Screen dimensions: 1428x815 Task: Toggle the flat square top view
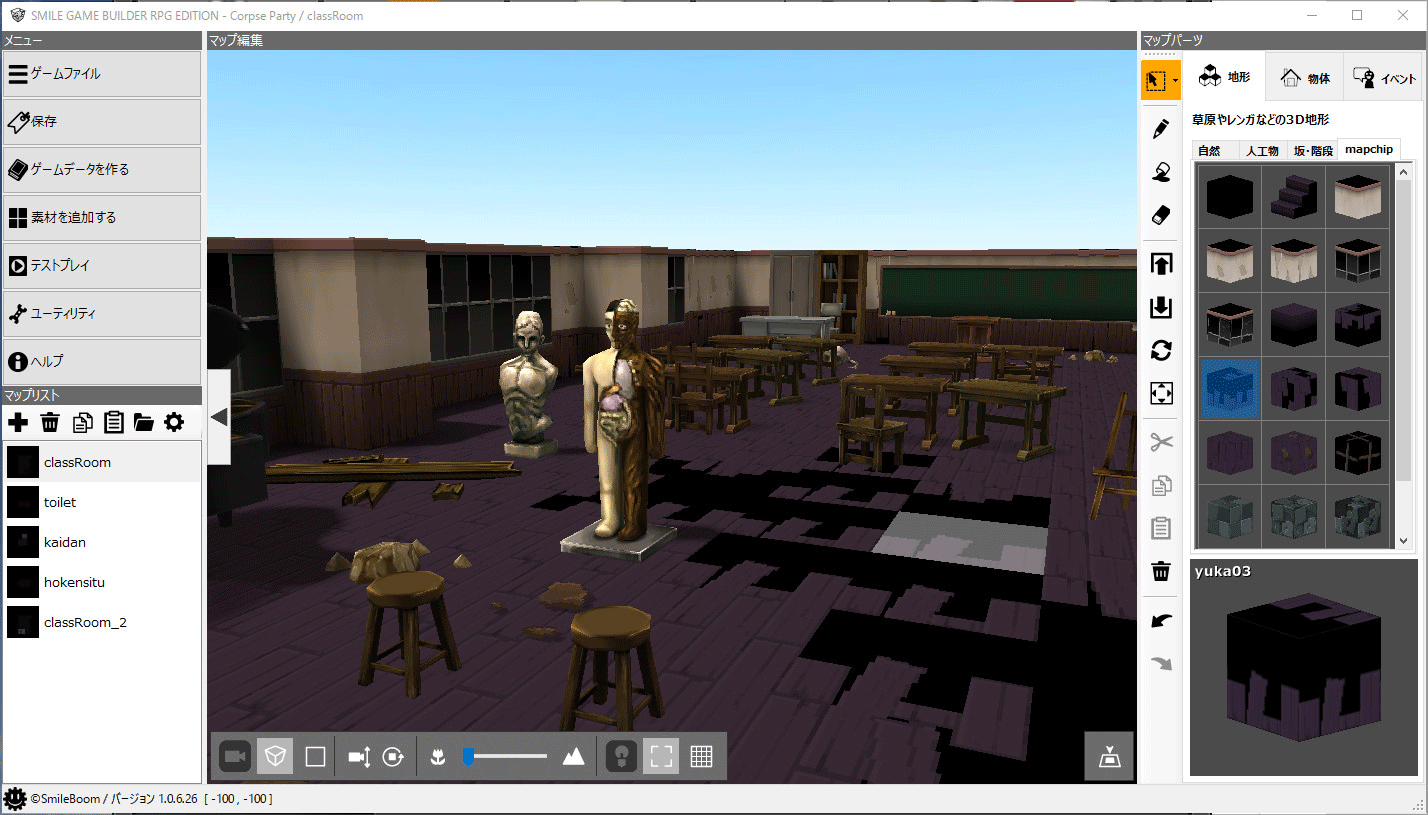click(x=315, y=757)
